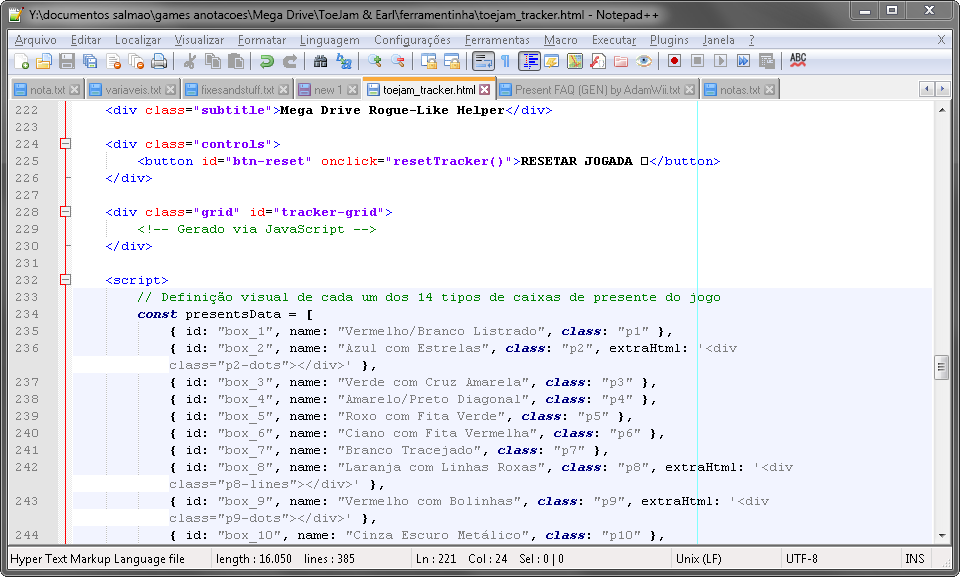Toggle the indent guide toolbar button

tap(530, 61)
